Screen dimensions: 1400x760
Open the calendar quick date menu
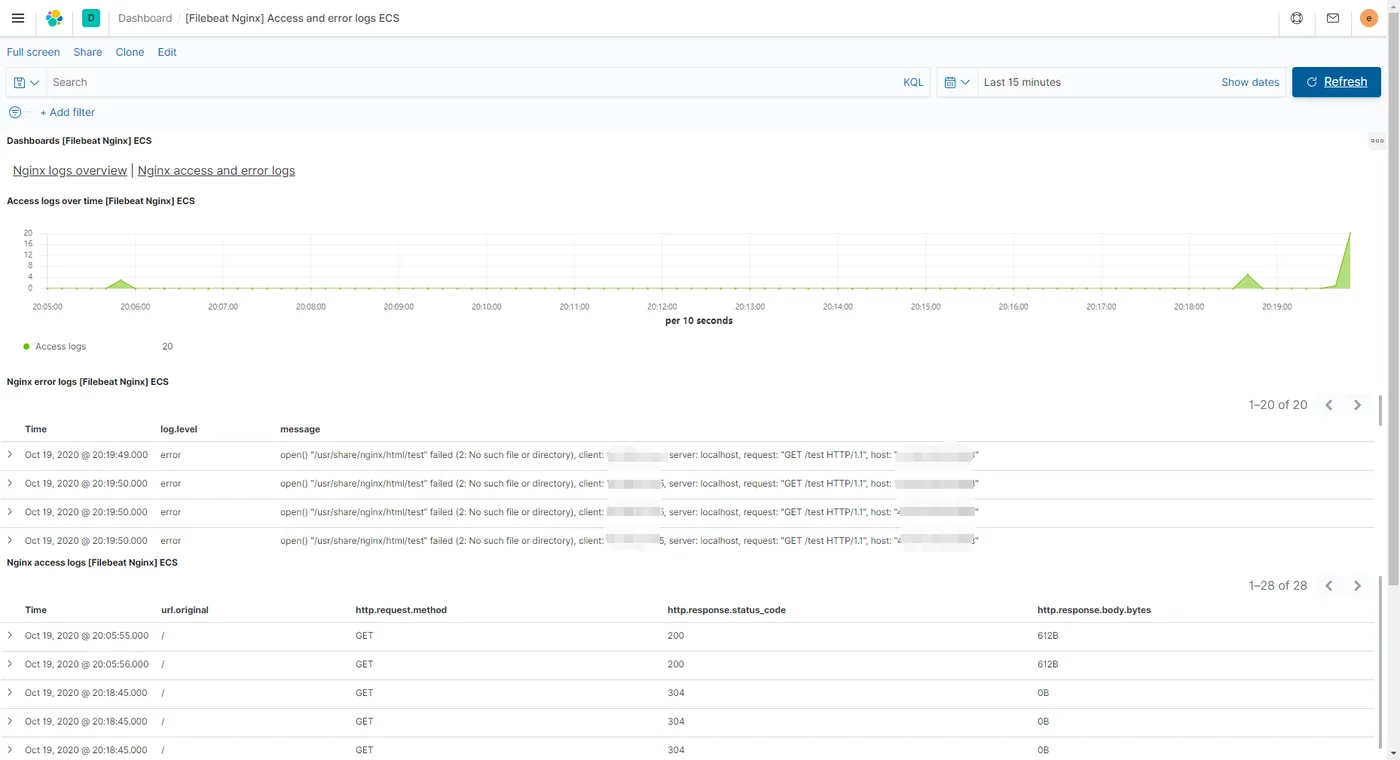[957, 82]
